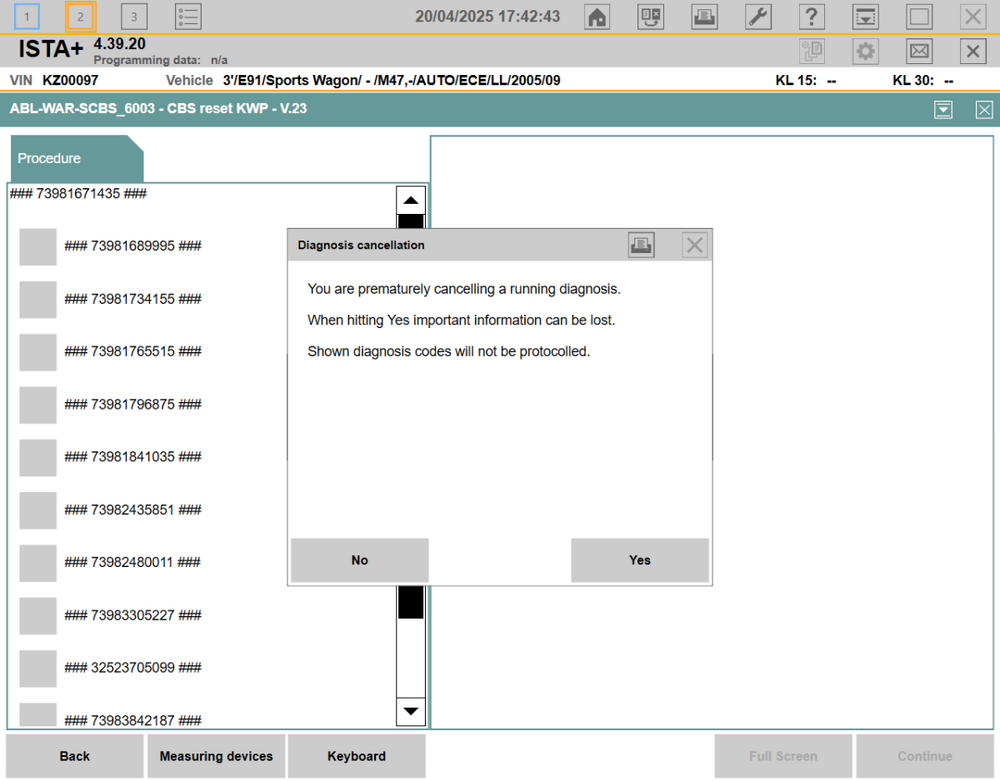1000x781 pixels.
Task: Toggle checkbox beside 73981796875 entry
Action: coord(38,405)
